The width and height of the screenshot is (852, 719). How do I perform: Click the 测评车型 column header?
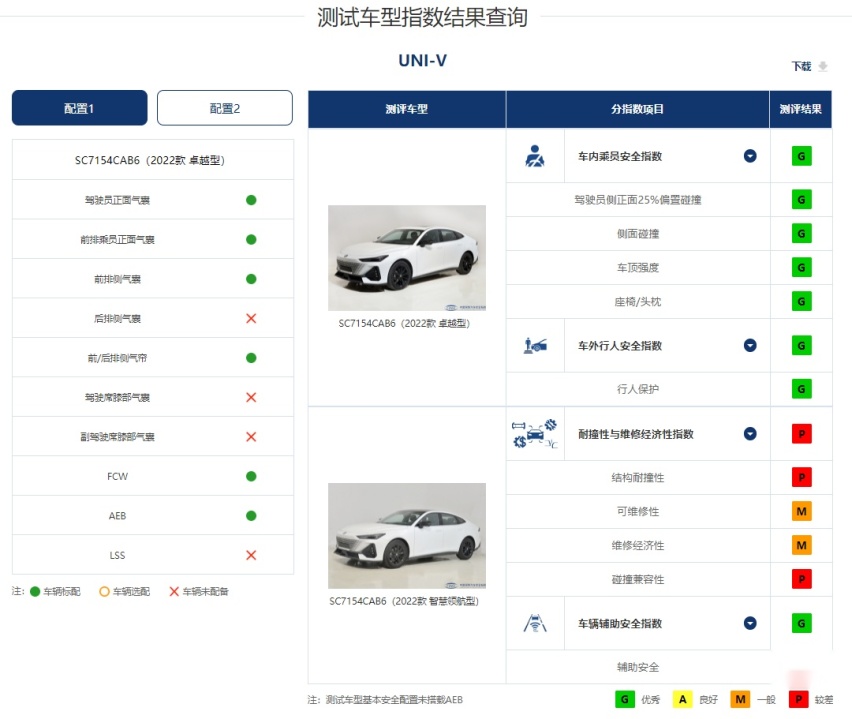pos(406,109)
